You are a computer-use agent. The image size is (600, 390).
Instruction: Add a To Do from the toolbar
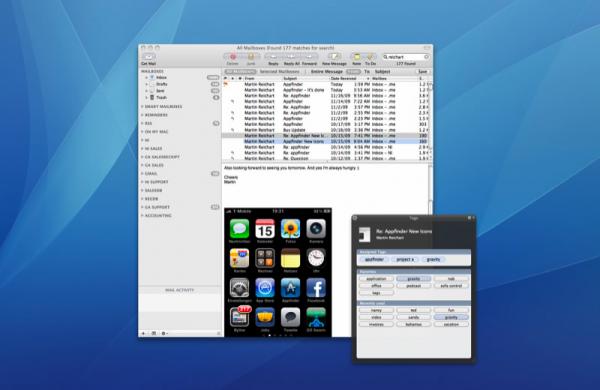click(x=370, y=57)
